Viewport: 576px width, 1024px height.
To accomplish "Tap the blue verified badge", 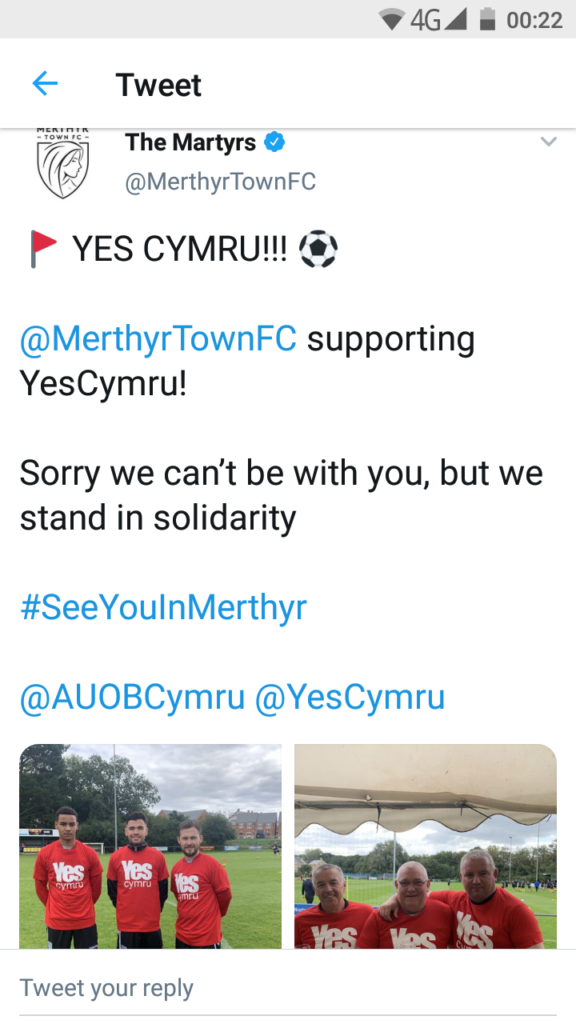I will (x=274, y=142).
